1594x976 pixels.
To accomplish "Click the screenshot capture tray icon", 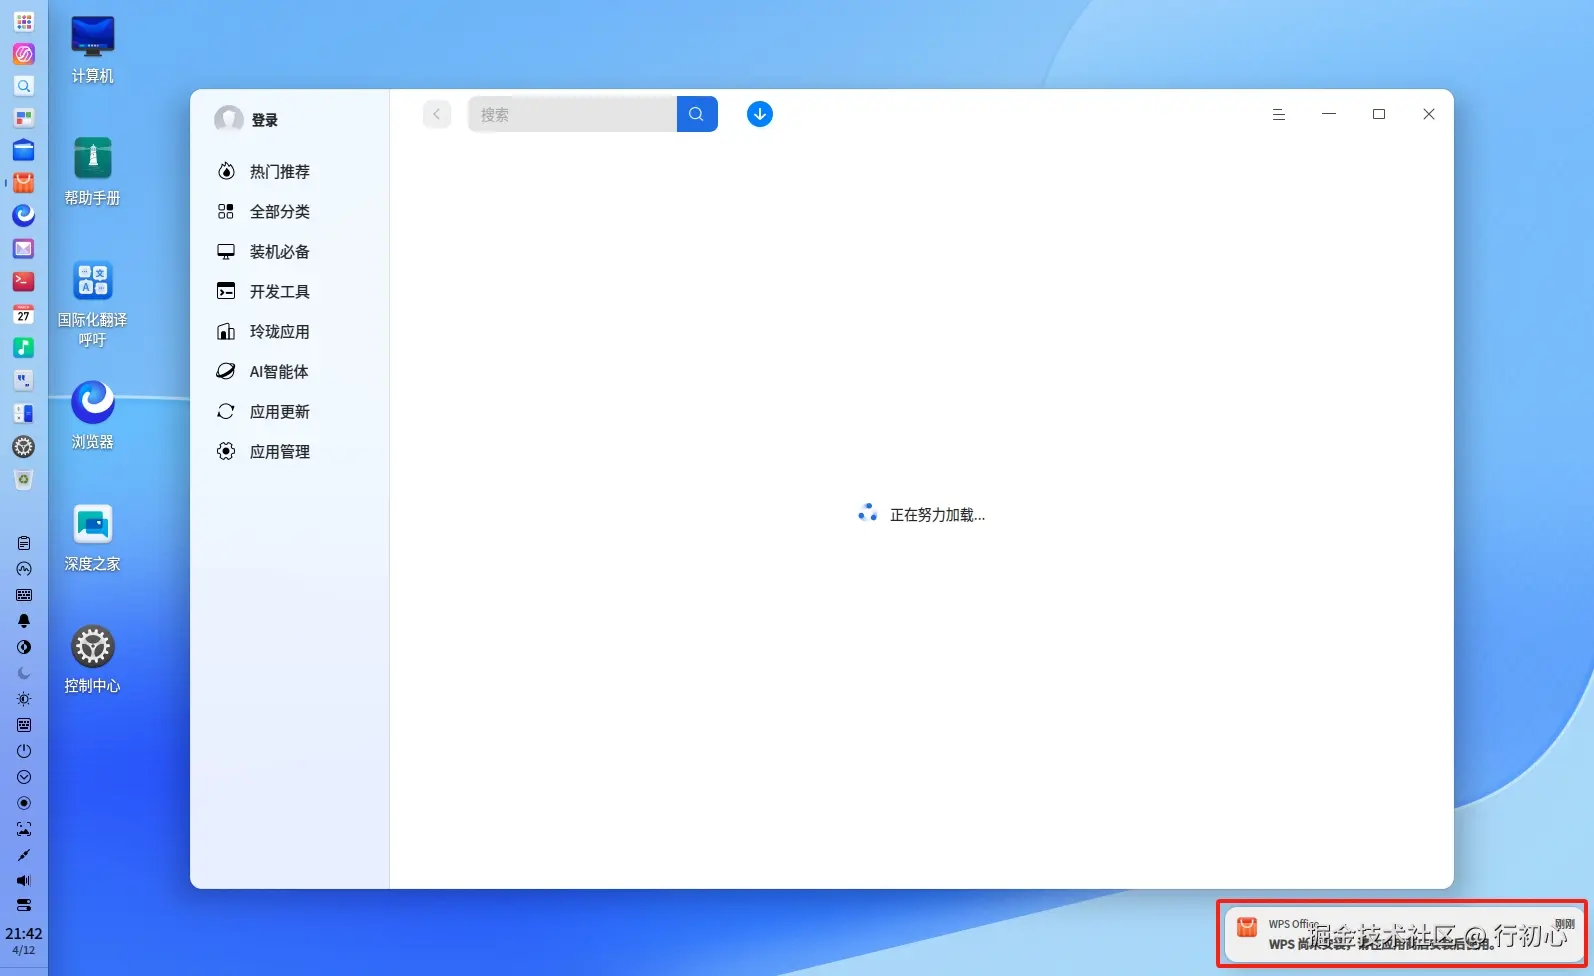I will (24, 829).
